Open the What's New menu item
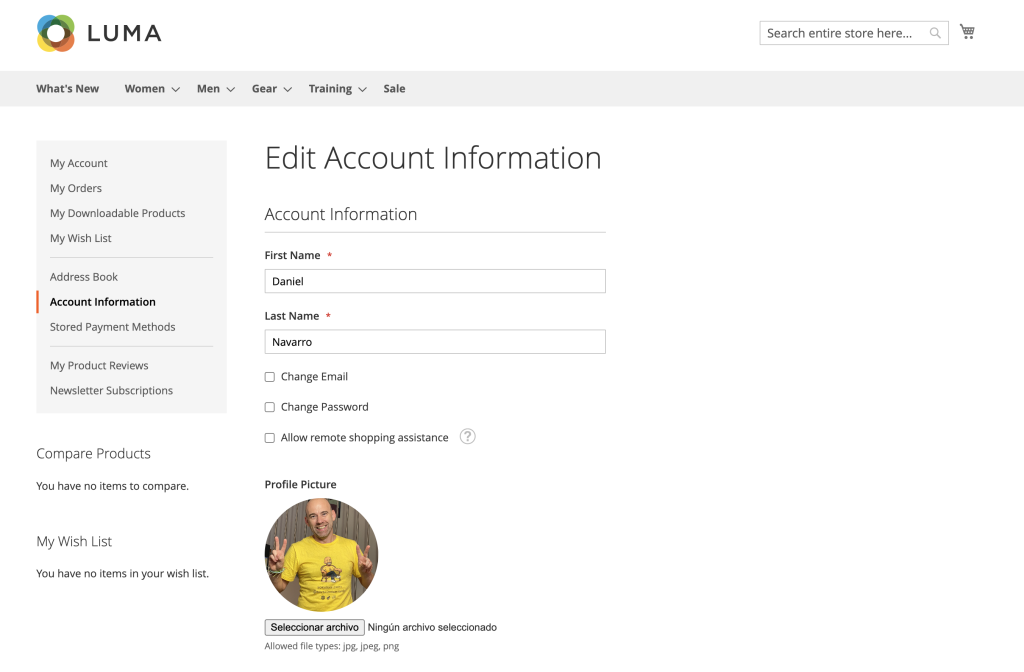 tap(67, 89)
